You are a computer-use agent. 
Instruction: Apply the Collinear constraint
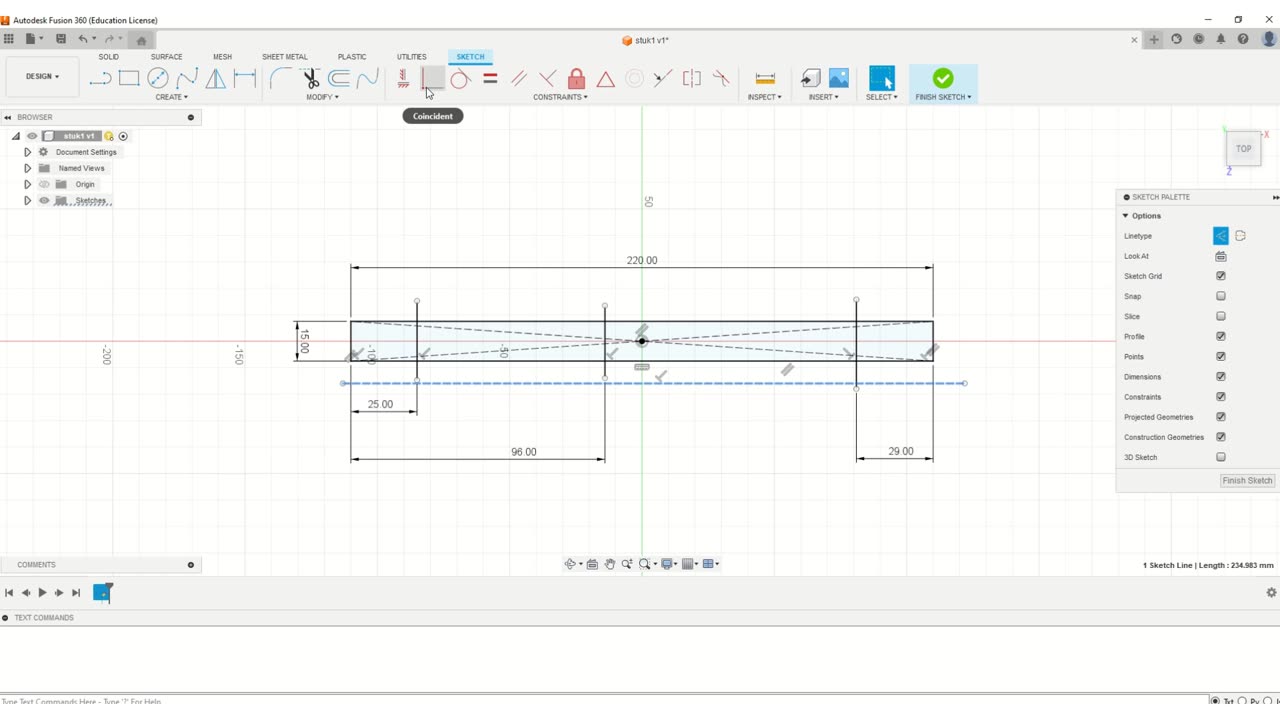(663, 79)
